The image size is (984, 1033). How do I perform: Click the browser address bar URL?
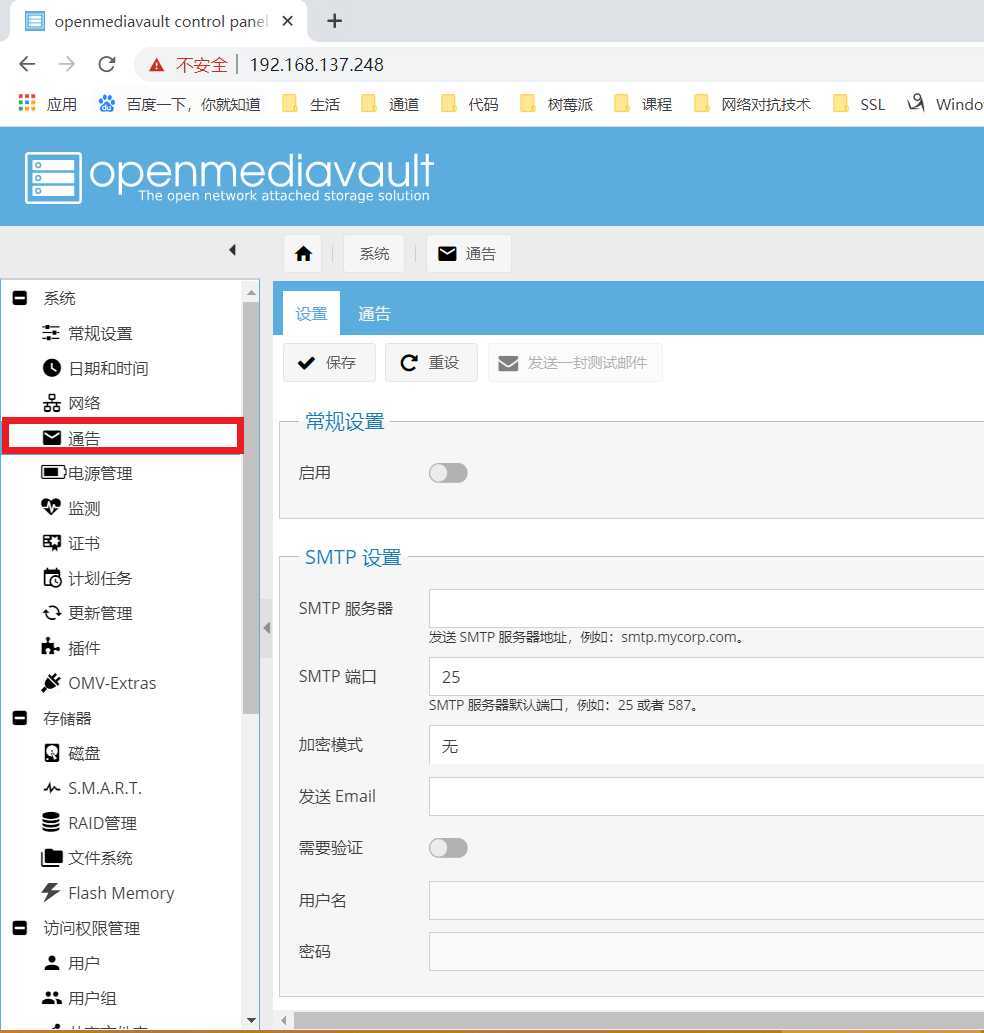click(317, 65)
